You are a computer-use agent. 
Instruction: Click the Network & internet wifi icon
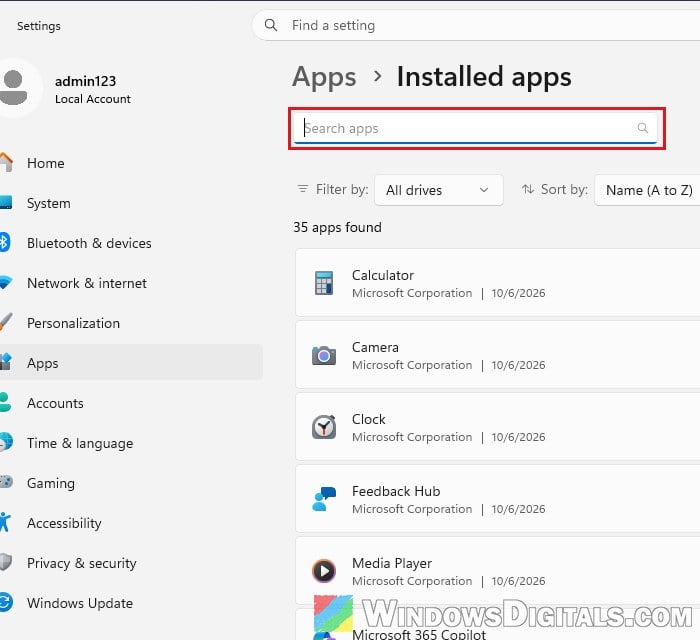tap(5, 283)
